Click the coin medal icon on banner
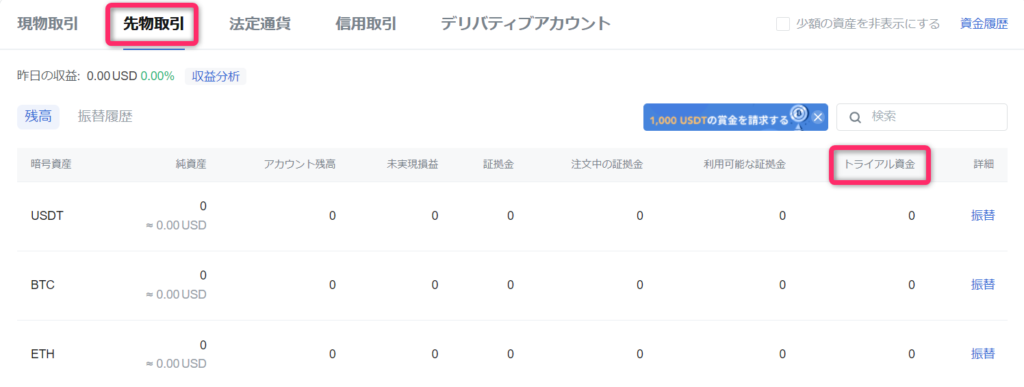1024x387 pixels. (x=799, y=115)
